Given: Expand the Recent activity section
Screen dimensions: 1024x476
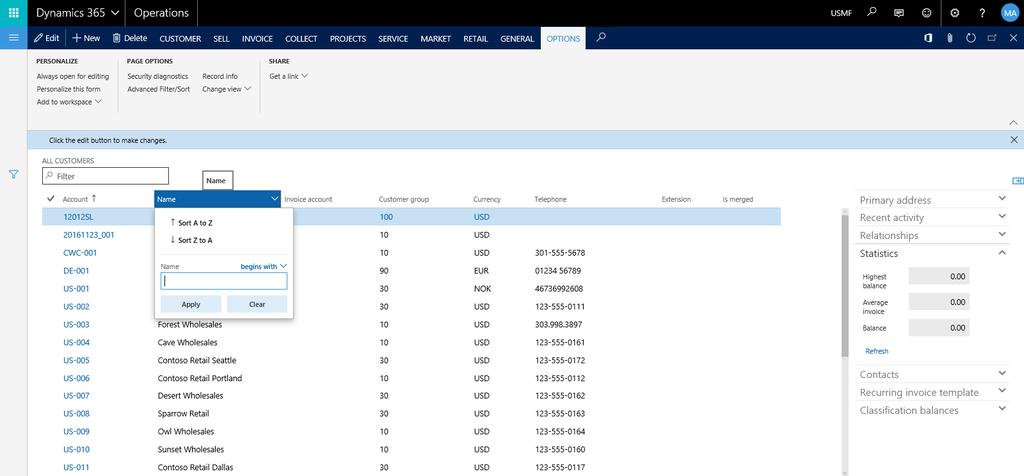Looking at the screenshot, I should 931,217.
